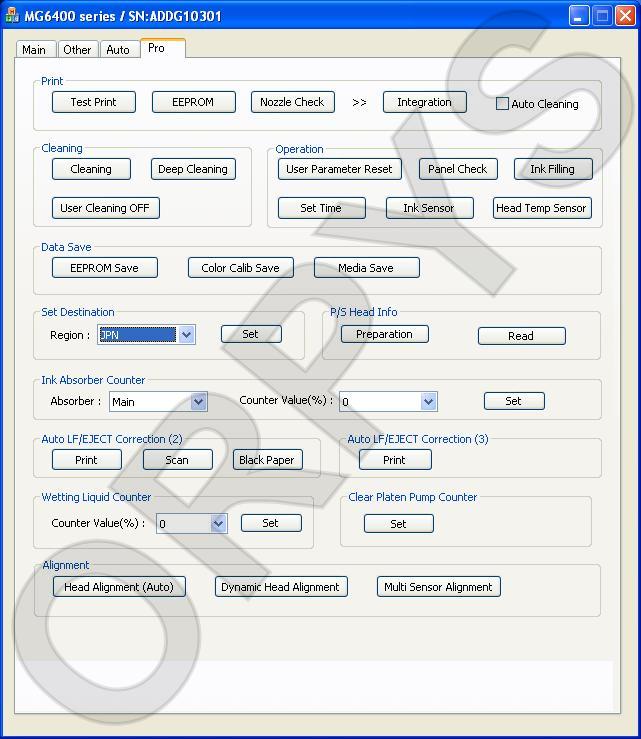641x739 pixels.
Task: Click User Cleaning OFF button
Action: (x=106, y=208)
